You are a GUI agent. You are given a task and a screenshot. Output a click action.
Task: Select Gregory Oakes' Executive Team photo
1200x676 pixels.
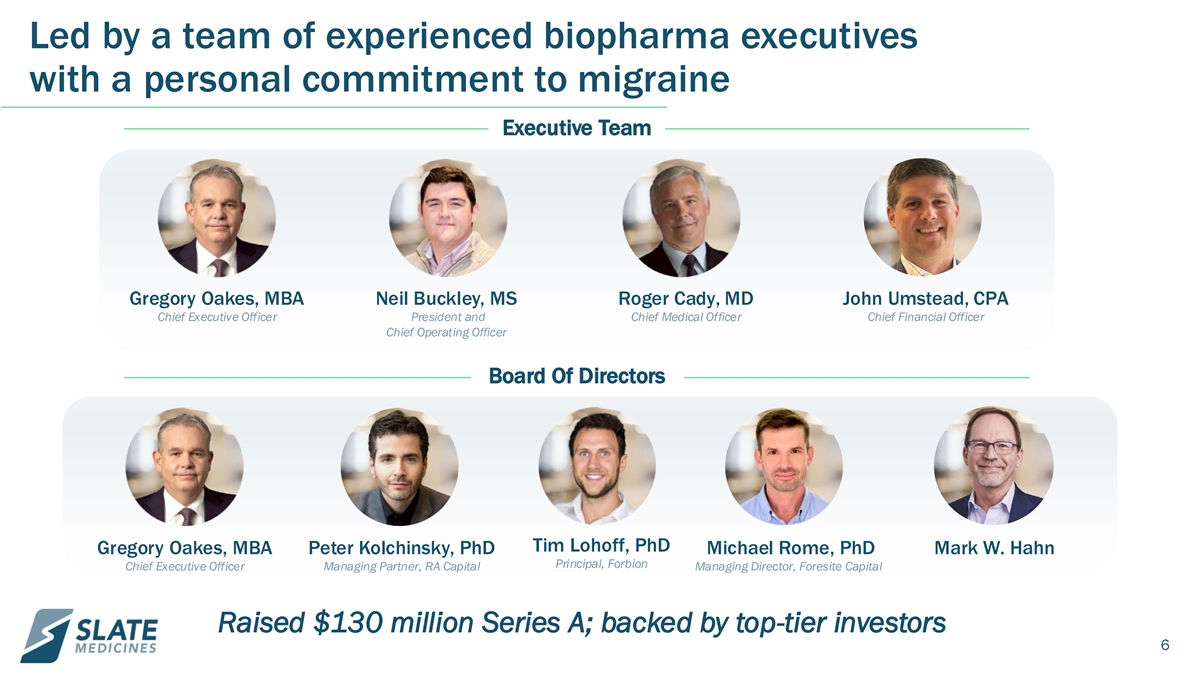click(x=217, y=218)
